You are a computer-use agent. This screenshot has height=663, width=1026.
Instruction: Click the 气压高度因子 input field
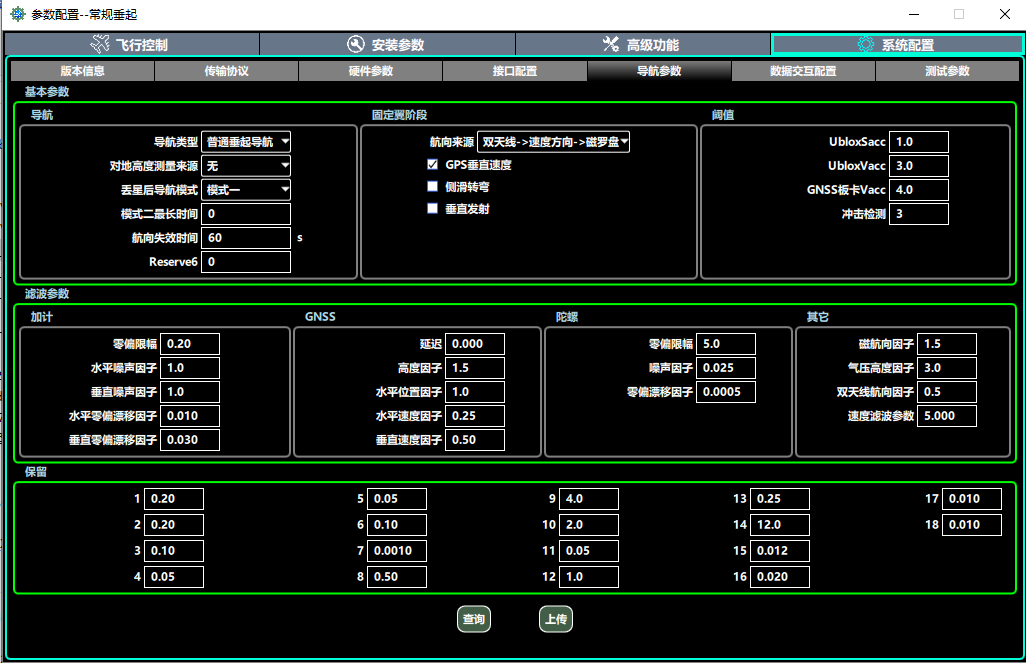[947, 368]
